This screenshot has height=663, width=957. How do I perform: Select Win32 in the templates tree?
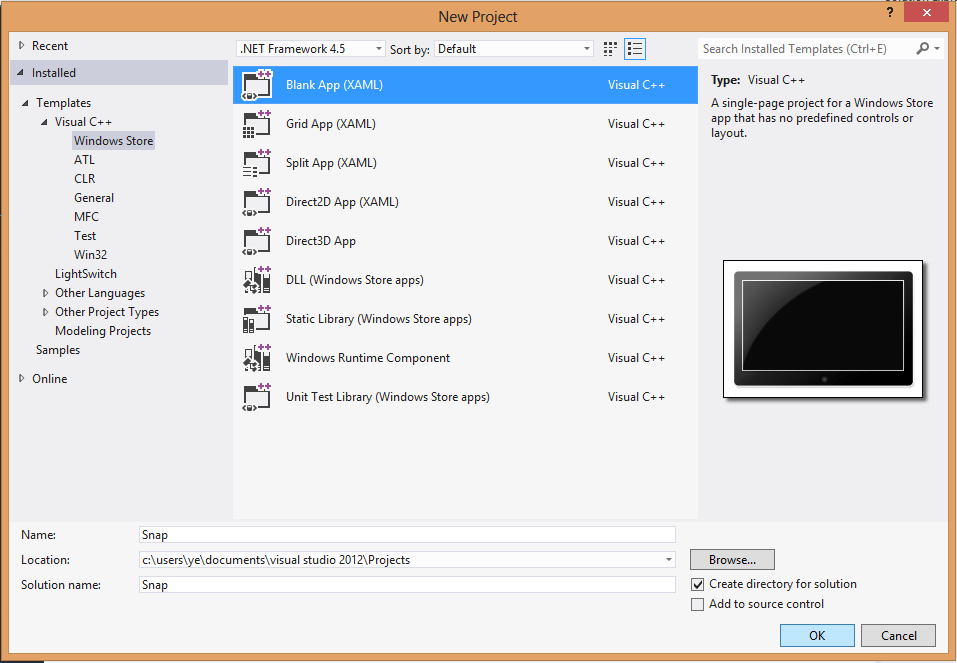[90, 255]
